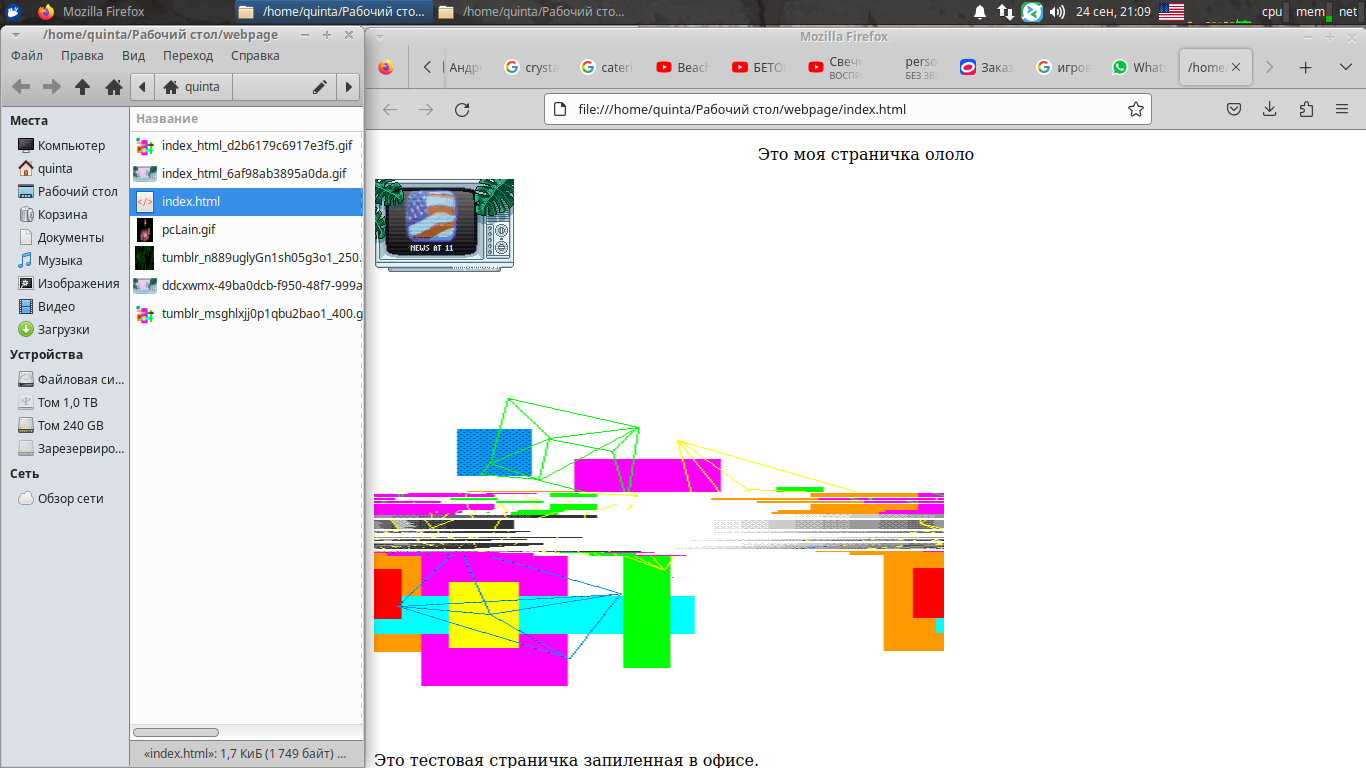Open Firefox hamburger application menu

click(1342, 110)
